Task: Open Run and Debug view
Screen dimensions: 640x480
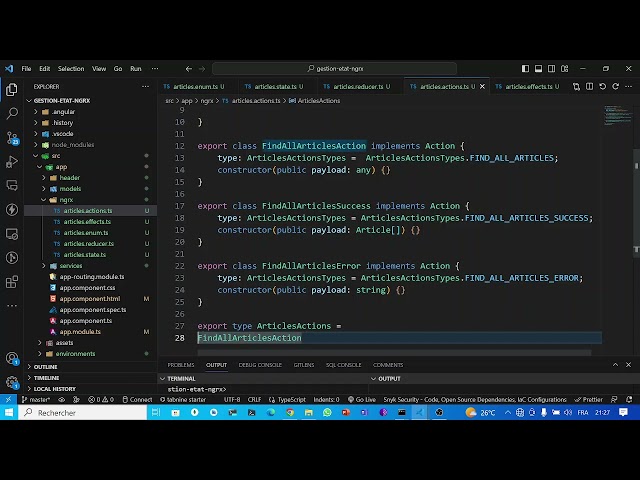Action: (12, 162)
